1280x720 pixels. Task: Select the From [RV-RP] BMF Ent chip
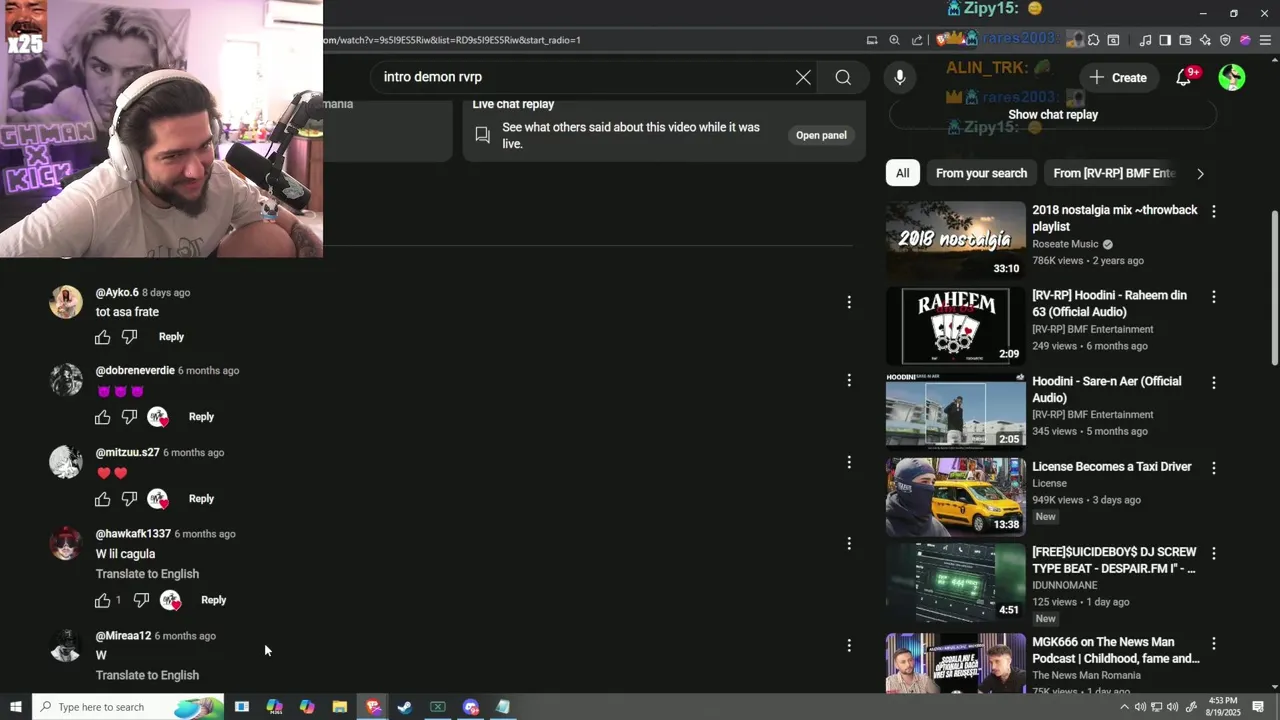1114,173
